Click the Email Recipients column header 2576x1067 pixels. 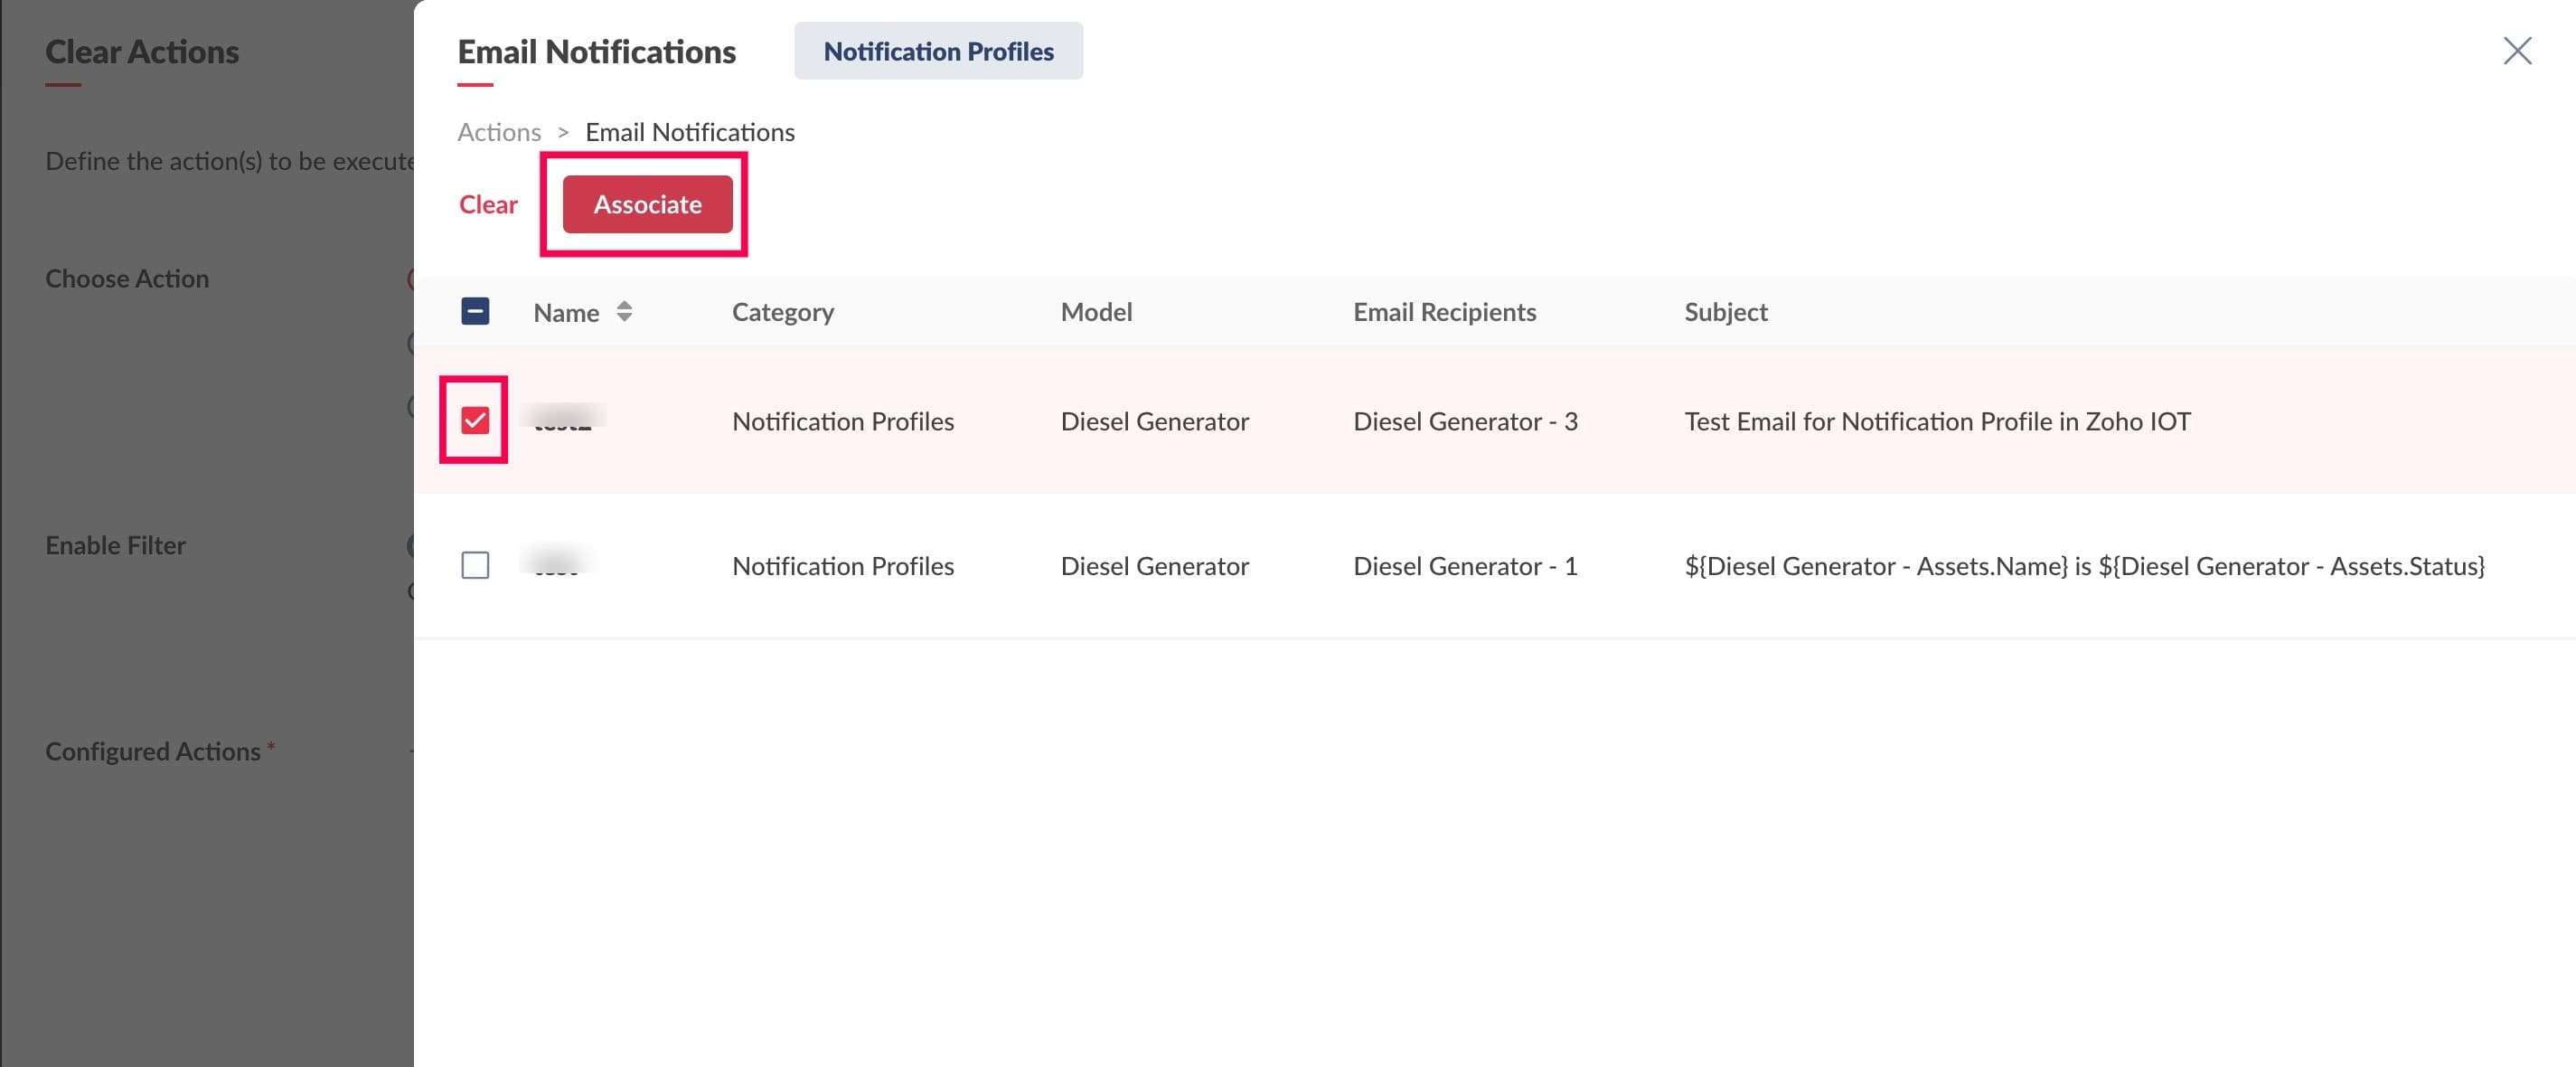tap(1443, 312)
